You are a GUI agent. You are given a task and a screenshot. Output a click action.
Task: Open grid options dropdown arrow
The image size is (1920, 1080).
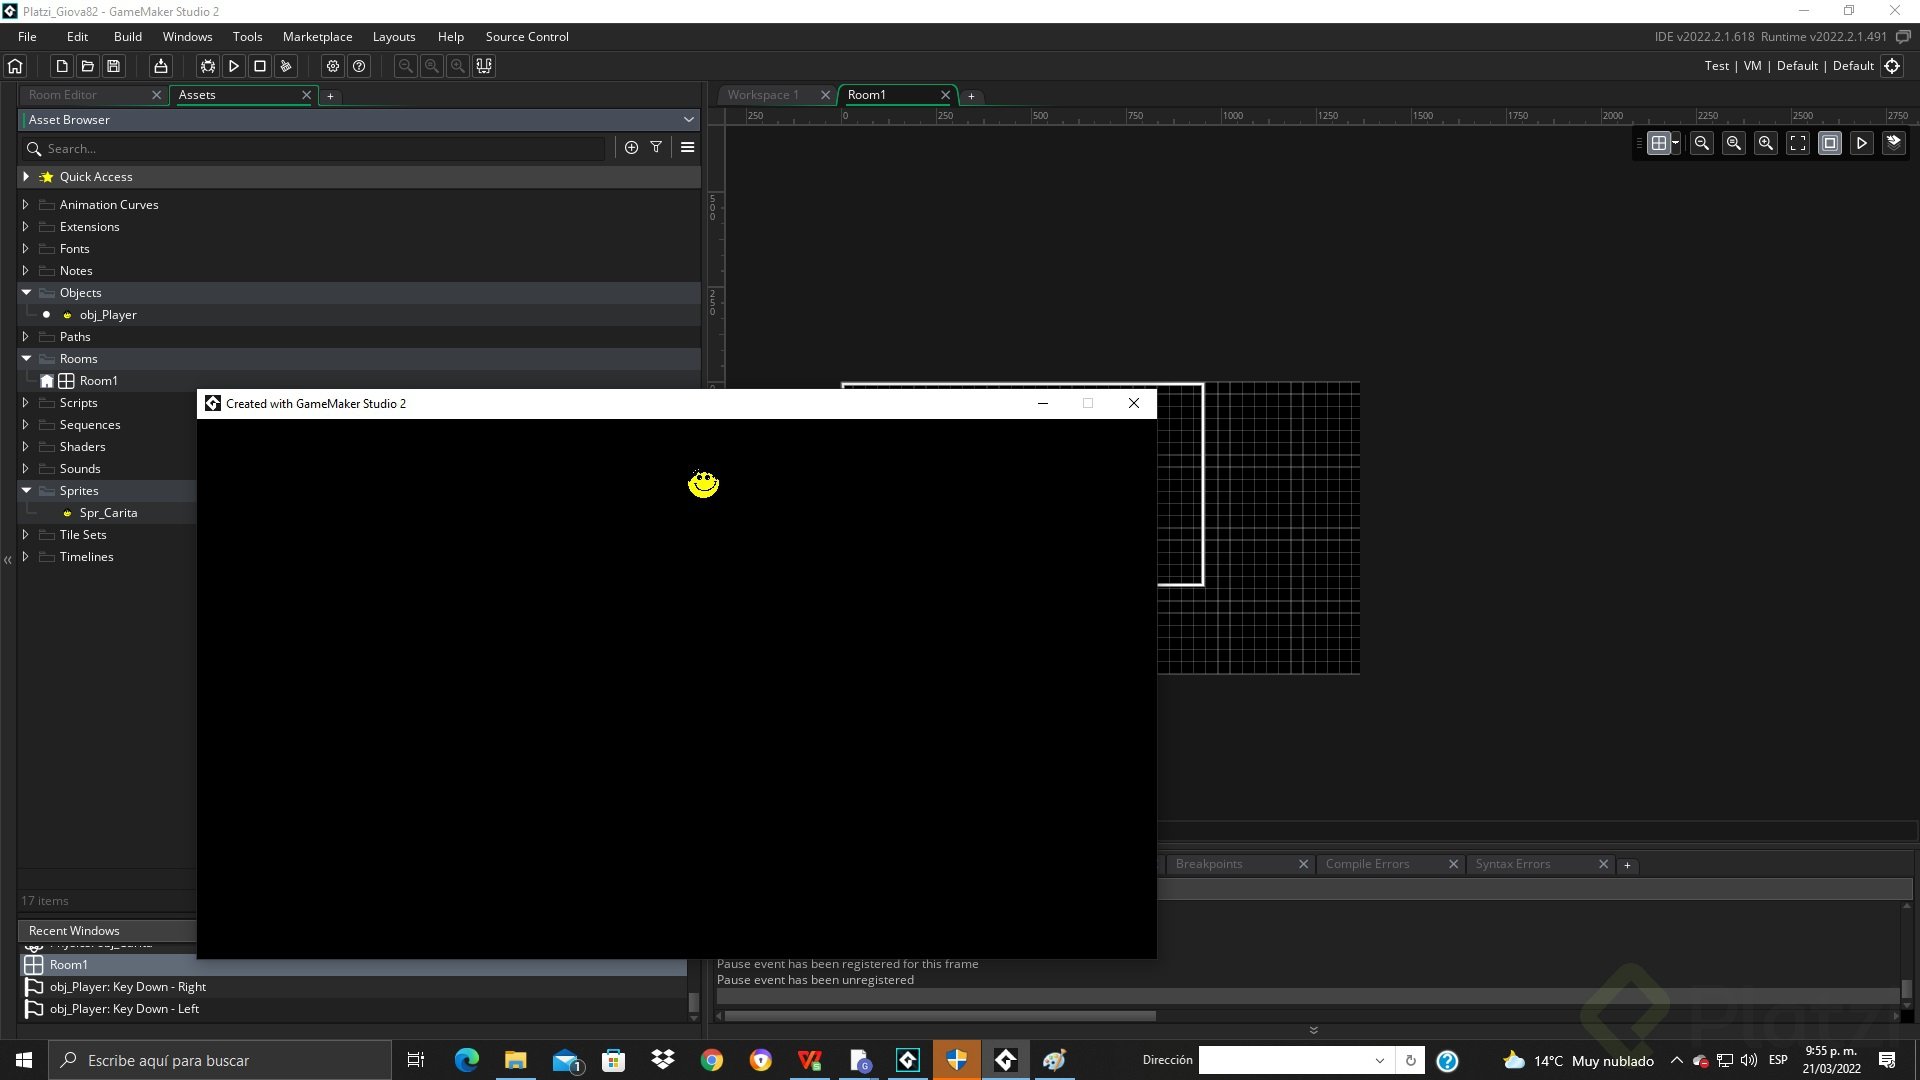tap(1676, 143)
